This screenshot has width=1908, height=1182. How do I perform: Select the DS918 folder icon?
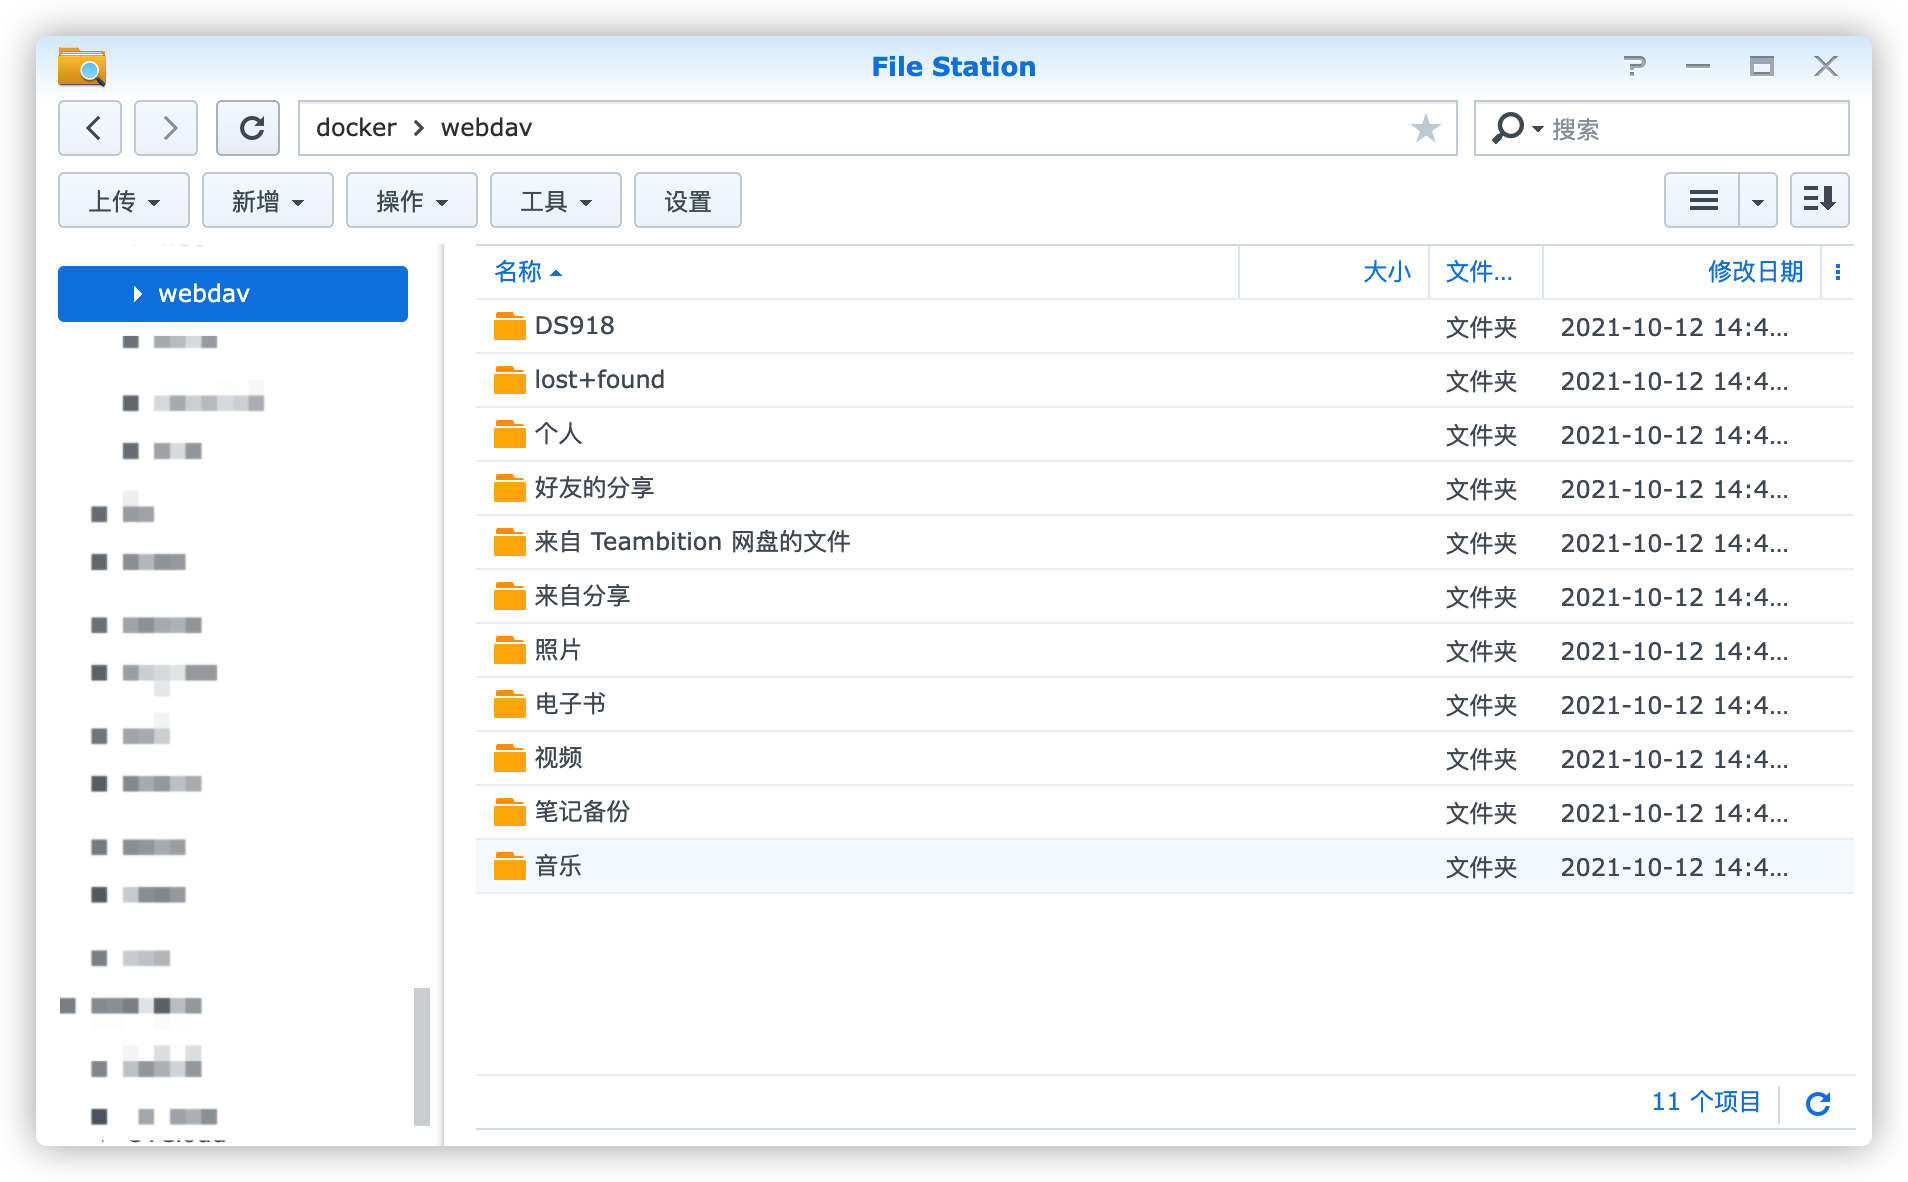pyautogui.click(x=509, y=326)
